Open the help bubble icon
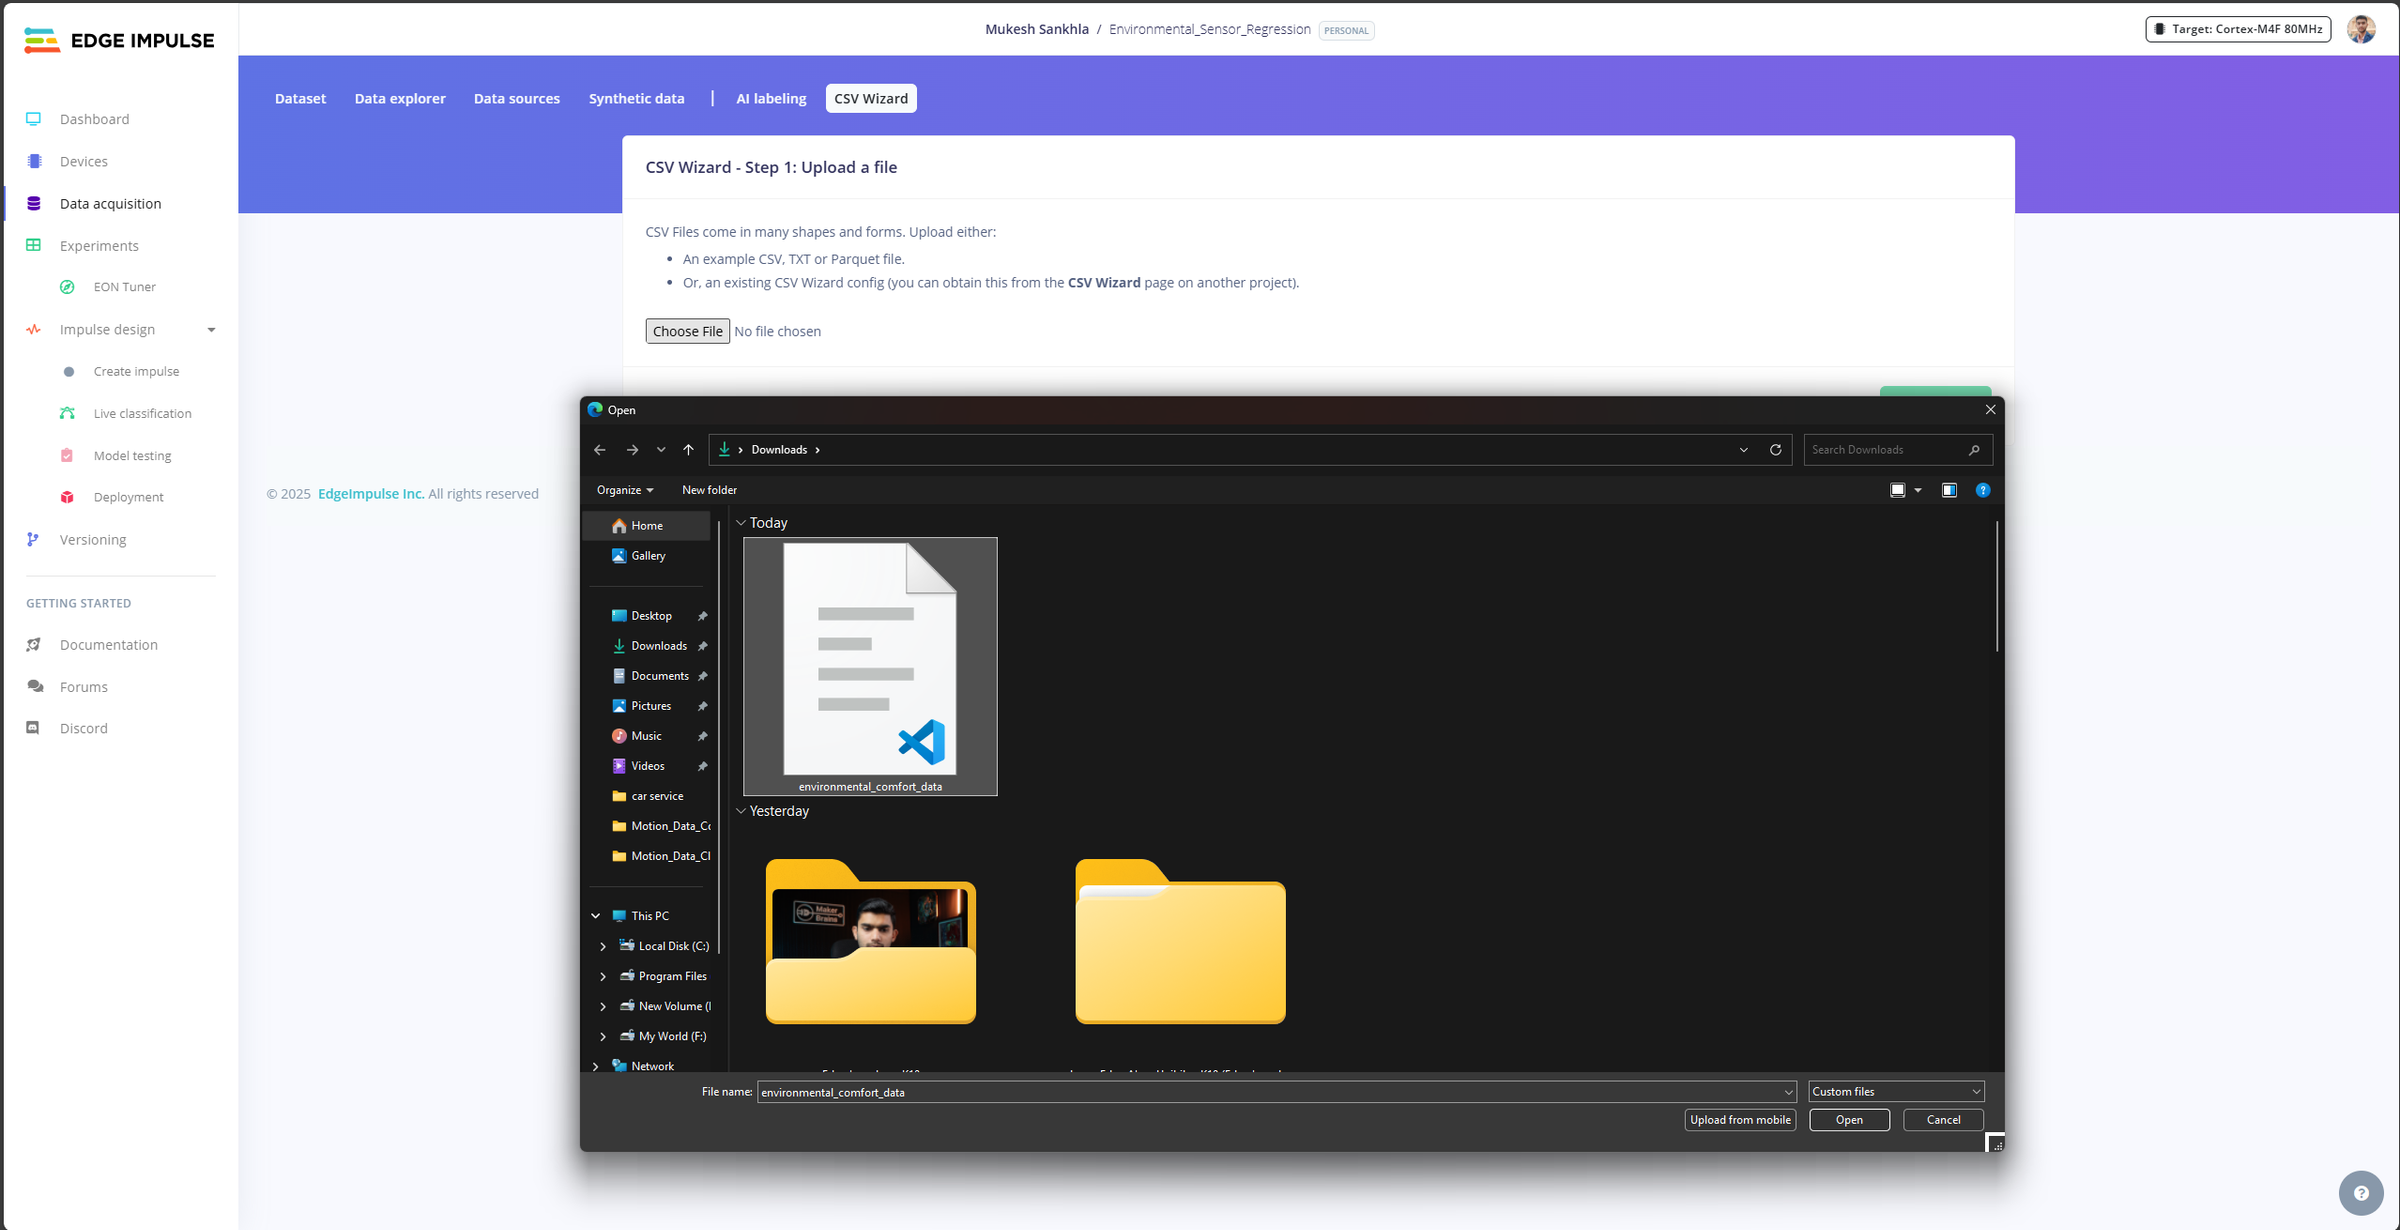Image resolution: width=2400 pixels, height=1230 pixels. point(2361,1192)
